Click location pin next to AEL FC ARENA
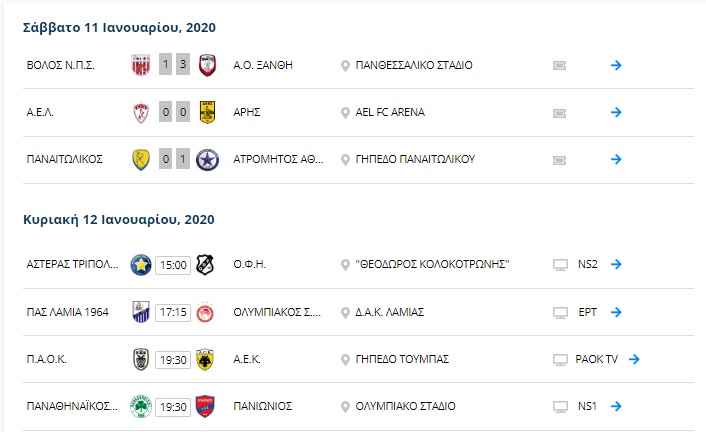The image size is (706, 432). pos(345,113)
